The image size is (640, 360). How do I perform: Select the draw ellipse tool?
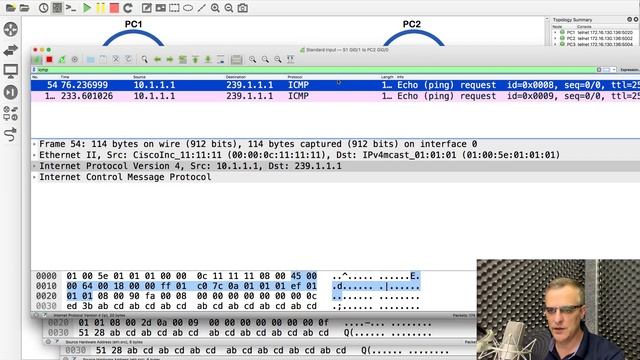coord(188,8)
